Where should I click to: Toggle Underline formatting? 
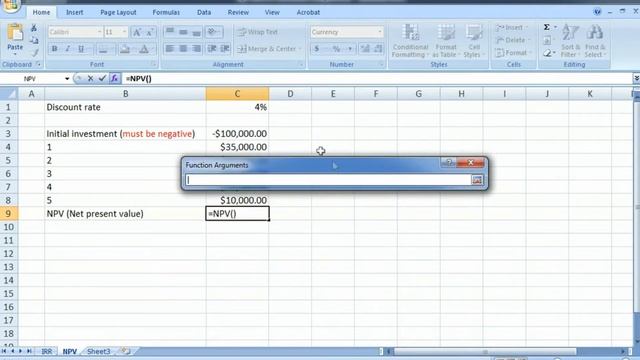click(81, 49)
